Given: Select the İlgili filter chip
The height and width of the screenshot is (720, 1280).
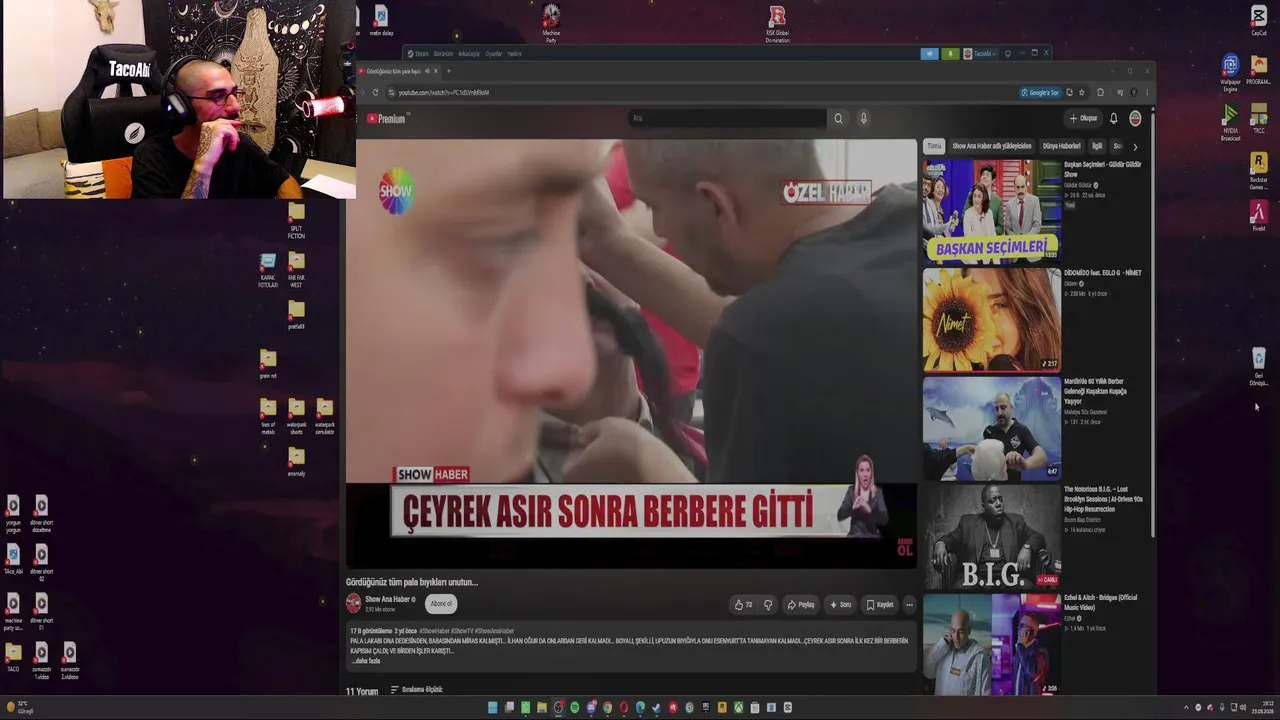Looking at the screenshot, I should (x=1097, y=146).
